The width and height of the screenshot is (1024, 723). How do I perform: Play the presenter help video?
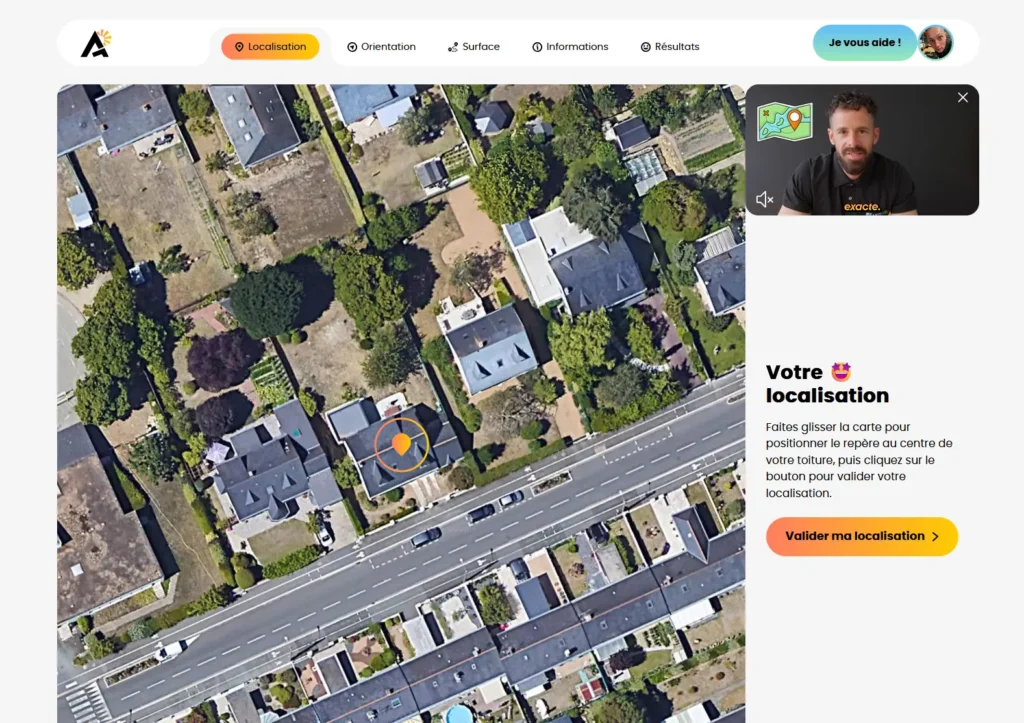(x=862, y=150)
